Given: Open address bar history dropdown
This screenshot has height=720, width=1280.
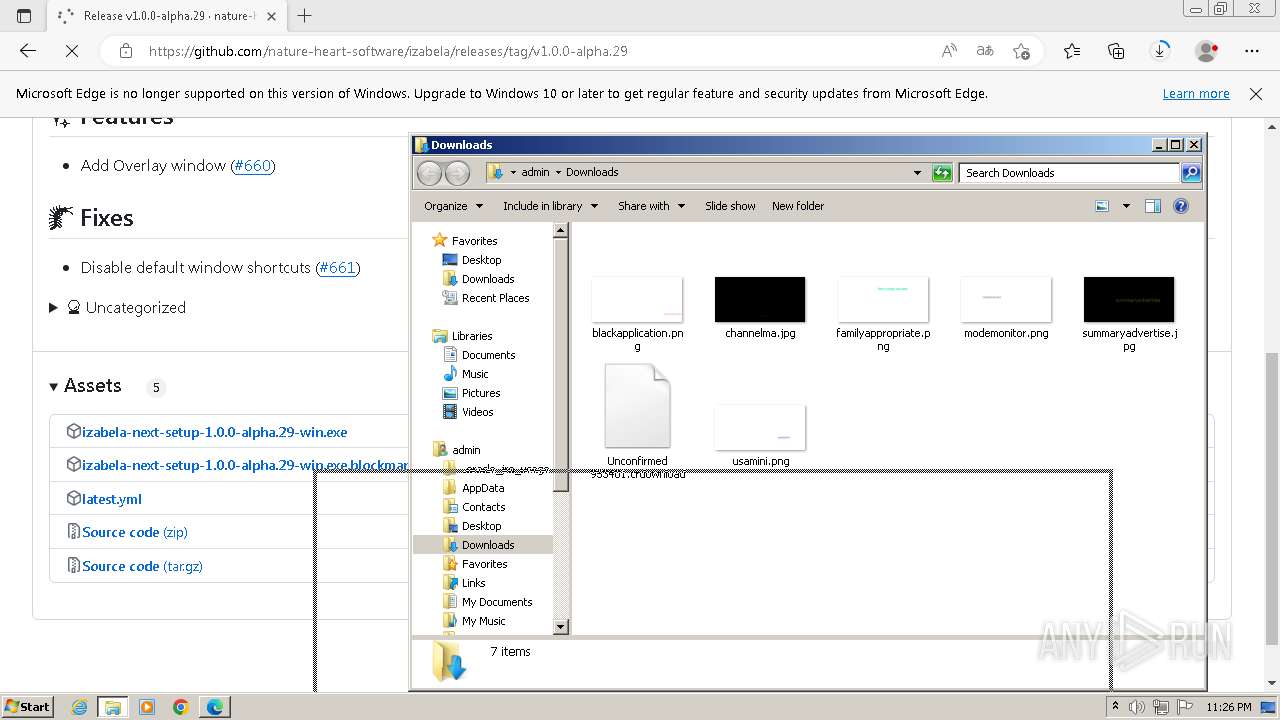Looking at the screenshot, I should (917, 172).
